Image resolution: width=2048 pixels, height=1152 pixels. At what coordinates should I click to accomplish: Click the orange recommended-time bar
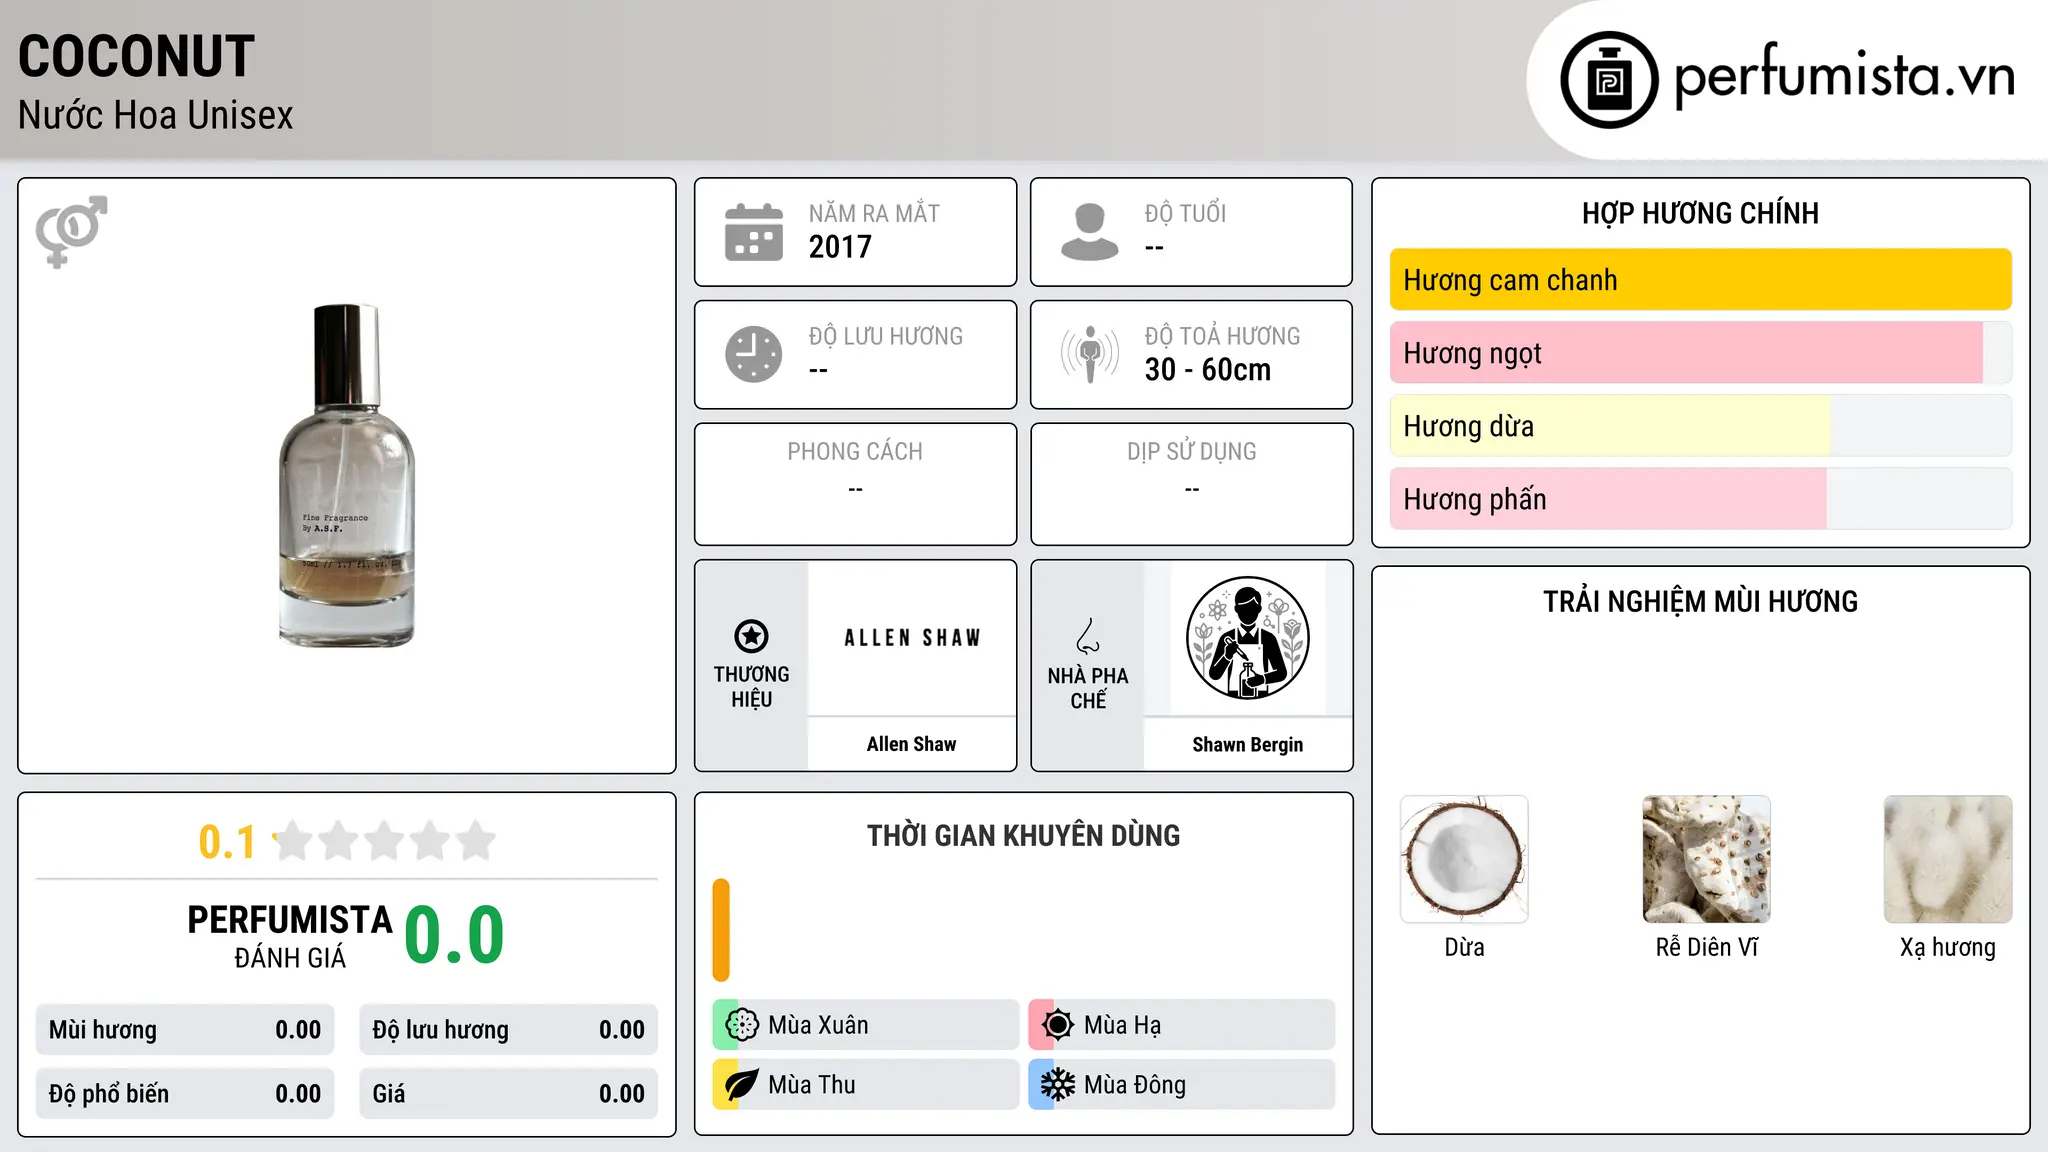tap(721, 930)
